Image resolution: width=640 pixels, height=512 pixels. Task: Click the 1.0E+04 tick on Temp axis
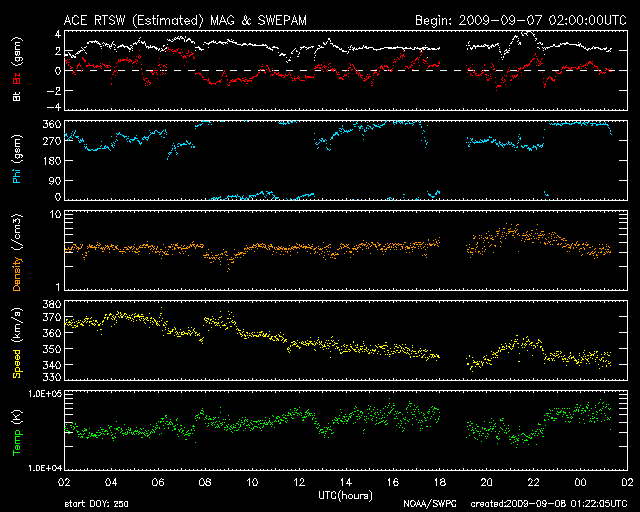tap(45, 468)
